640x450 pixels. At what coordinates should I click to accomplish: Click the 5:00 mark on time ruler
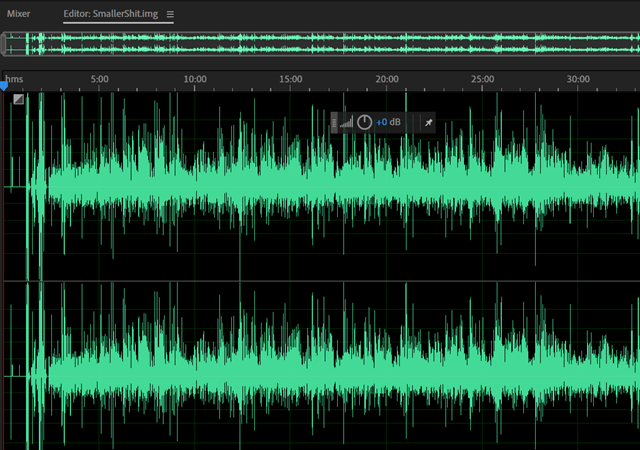(x=100, y=79)
